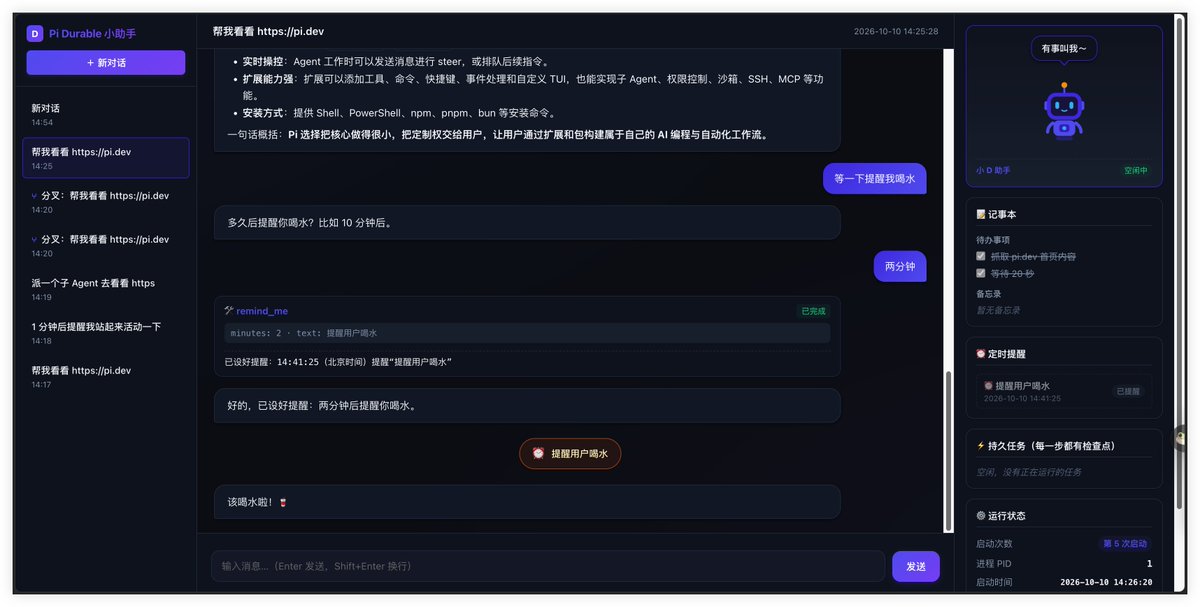Toggle the 抓取 pi.dev 首页内容 checkbox
This screenshot has height=607, width=1200.
(x=981, y=256)
